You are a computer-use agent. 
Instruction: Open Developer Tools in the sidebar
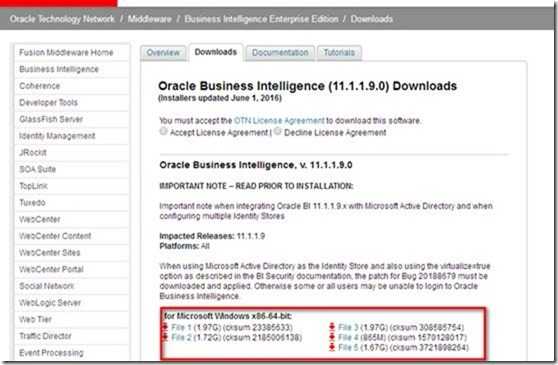click(48, 102)
